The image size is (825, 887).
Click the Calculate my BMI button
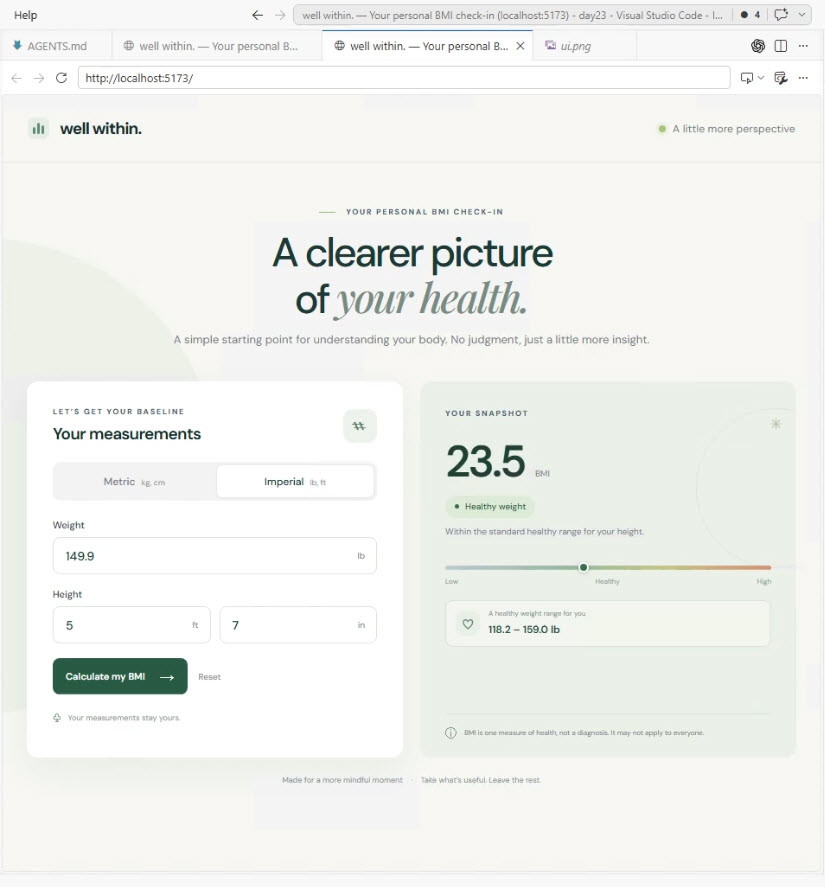pyautogui.click(x=120, y=676)
